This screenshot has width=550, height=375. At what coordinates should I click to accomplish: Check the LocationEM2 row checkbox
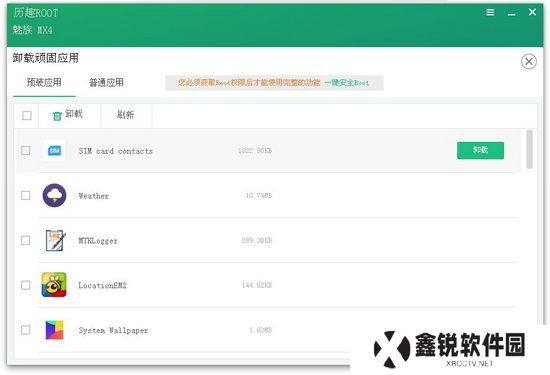pos(26,285)
